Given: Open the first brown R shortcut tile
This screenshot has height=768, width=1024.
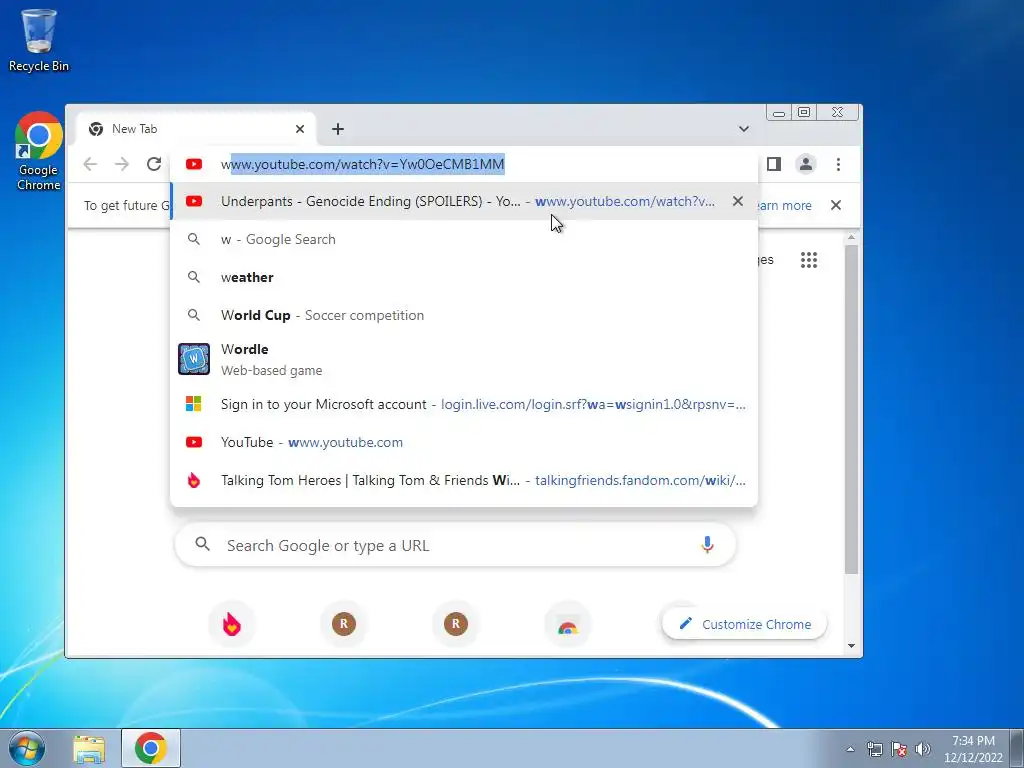Looking at the screenshot, I should (x=344, y=624).
